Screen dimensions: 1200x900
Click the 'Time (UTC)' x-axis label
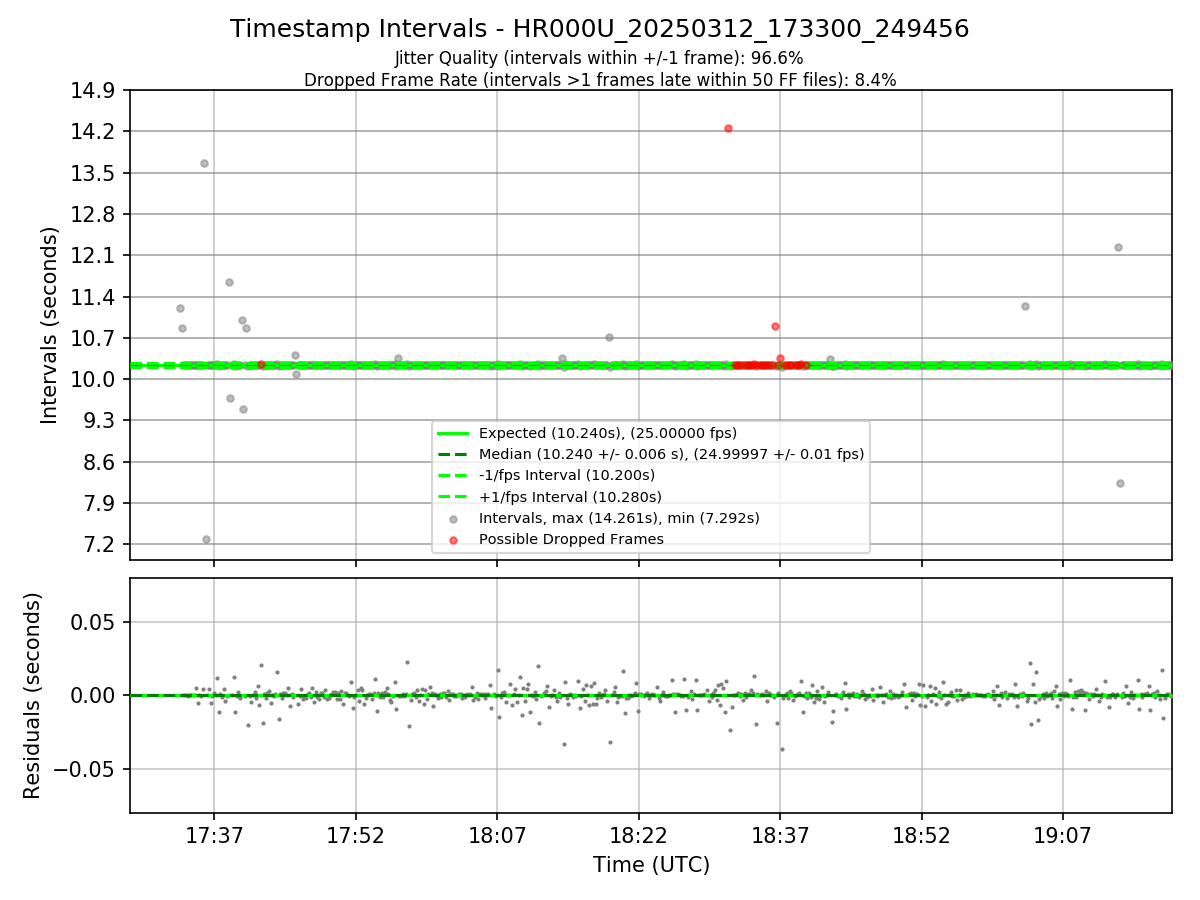[x=651, y=864]
